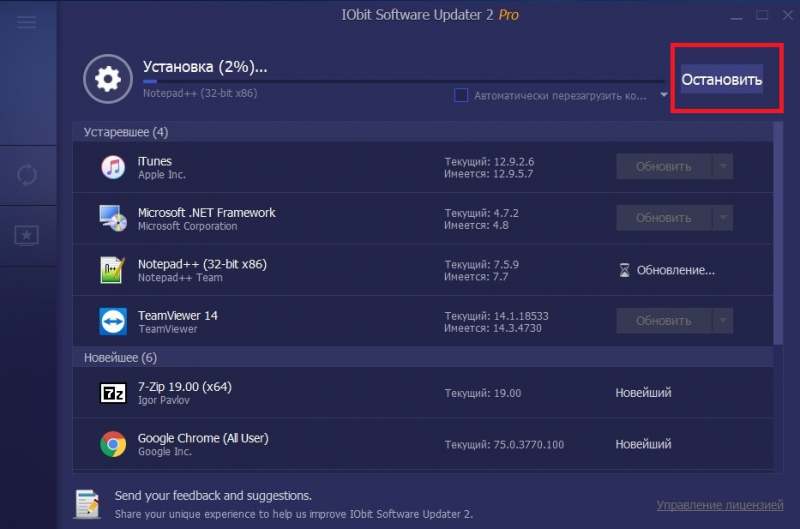Open the dropdown arrow beside iTunes Обновить

point(723,166)
